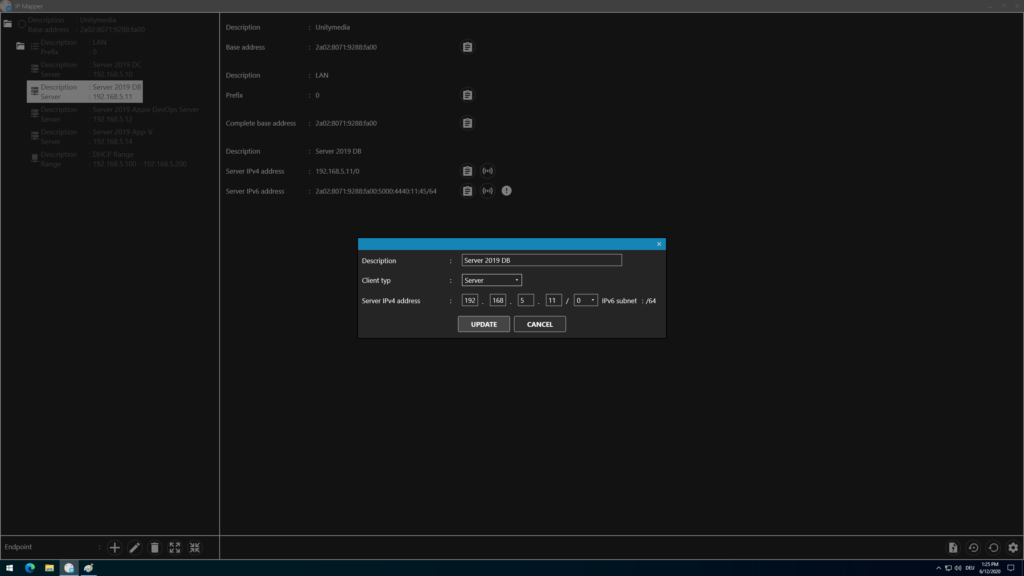Select Server 2019 DC tree entry
Image resolution: width=1024 pixels, height=576 pixels.
85,69
